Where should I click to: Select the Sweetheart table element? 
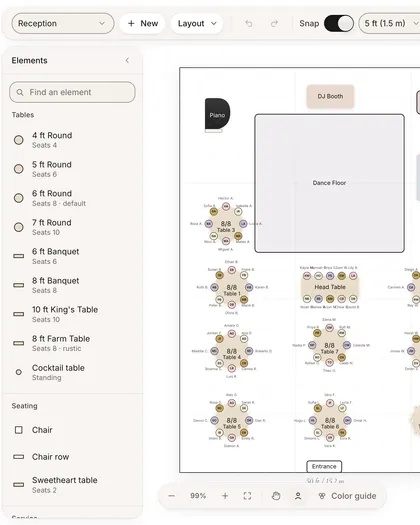coord(72,484)
